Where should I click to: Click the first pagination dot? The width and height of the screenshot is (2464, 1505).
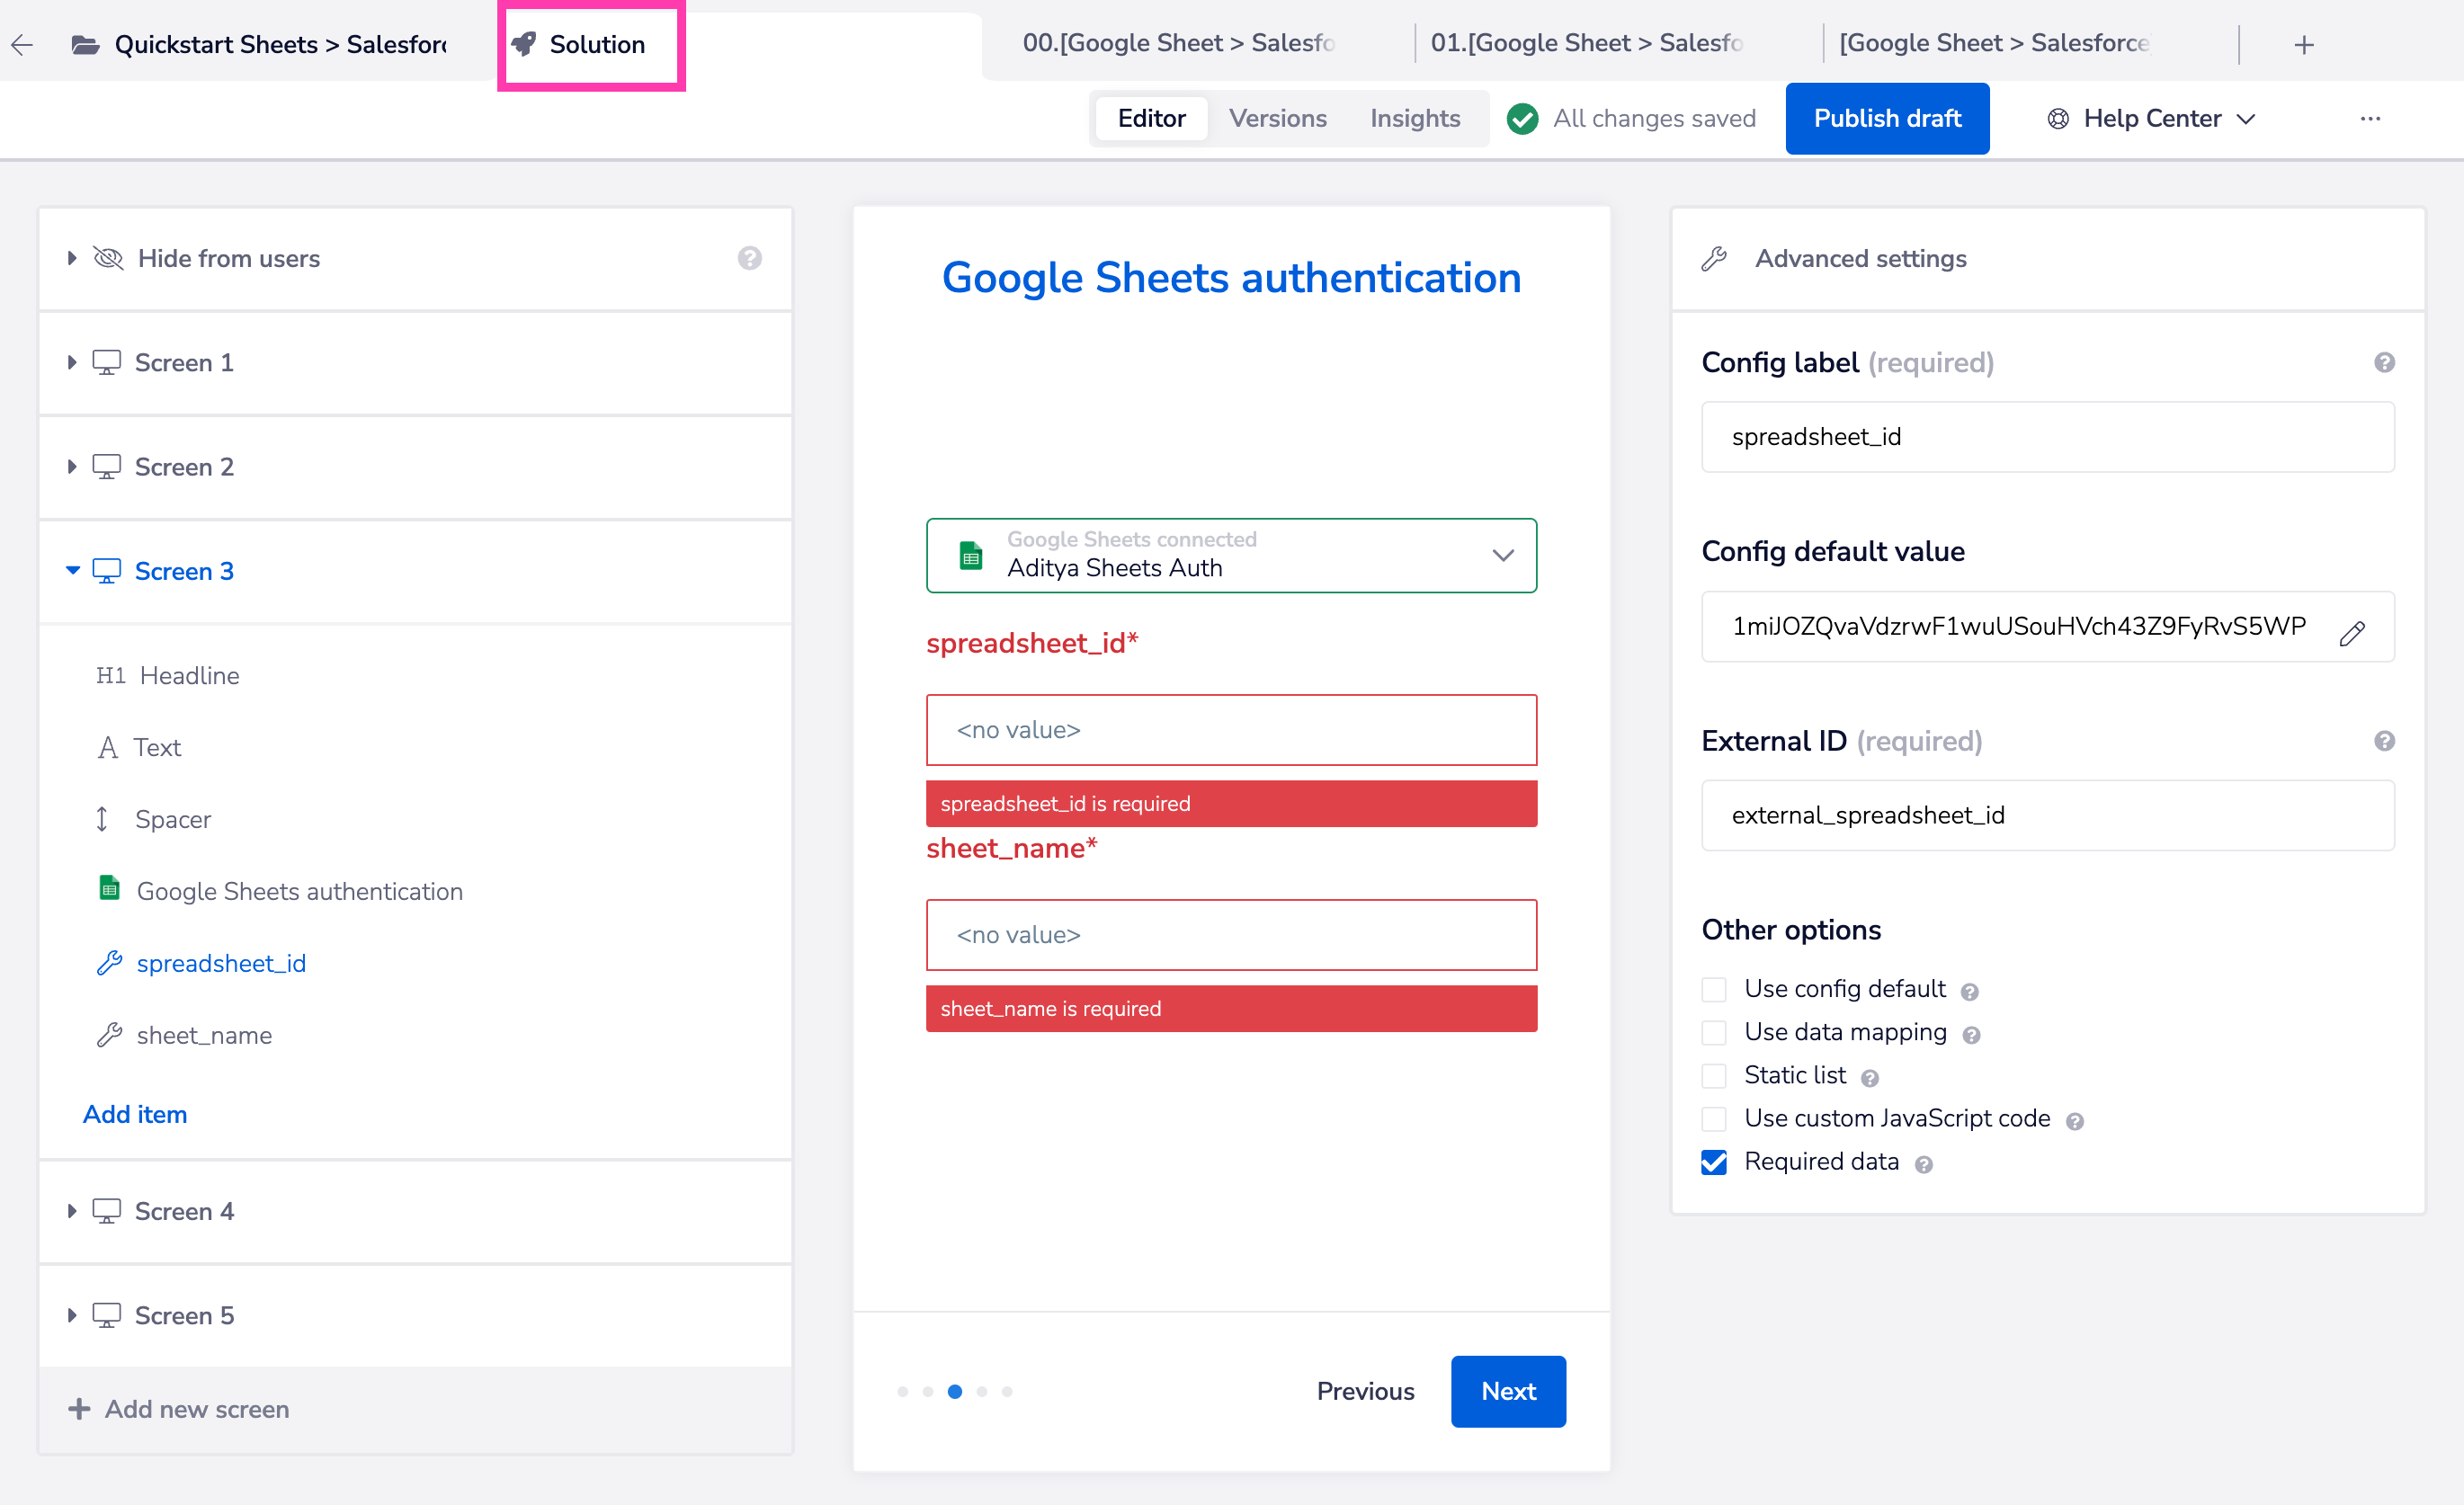[x=903, y=1391]
